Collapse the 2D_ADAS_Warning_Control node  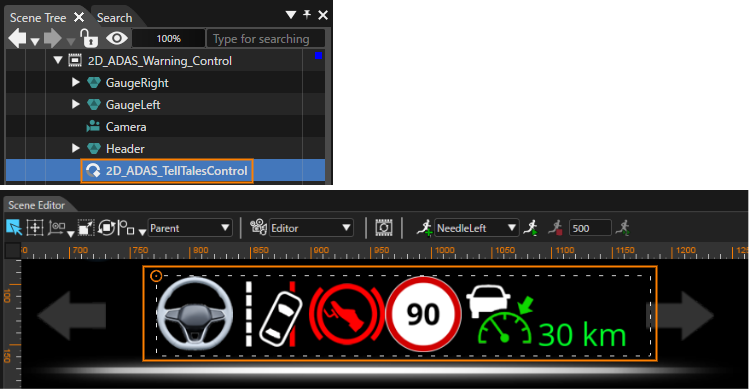pyautogui.click(x=58, y=60)
